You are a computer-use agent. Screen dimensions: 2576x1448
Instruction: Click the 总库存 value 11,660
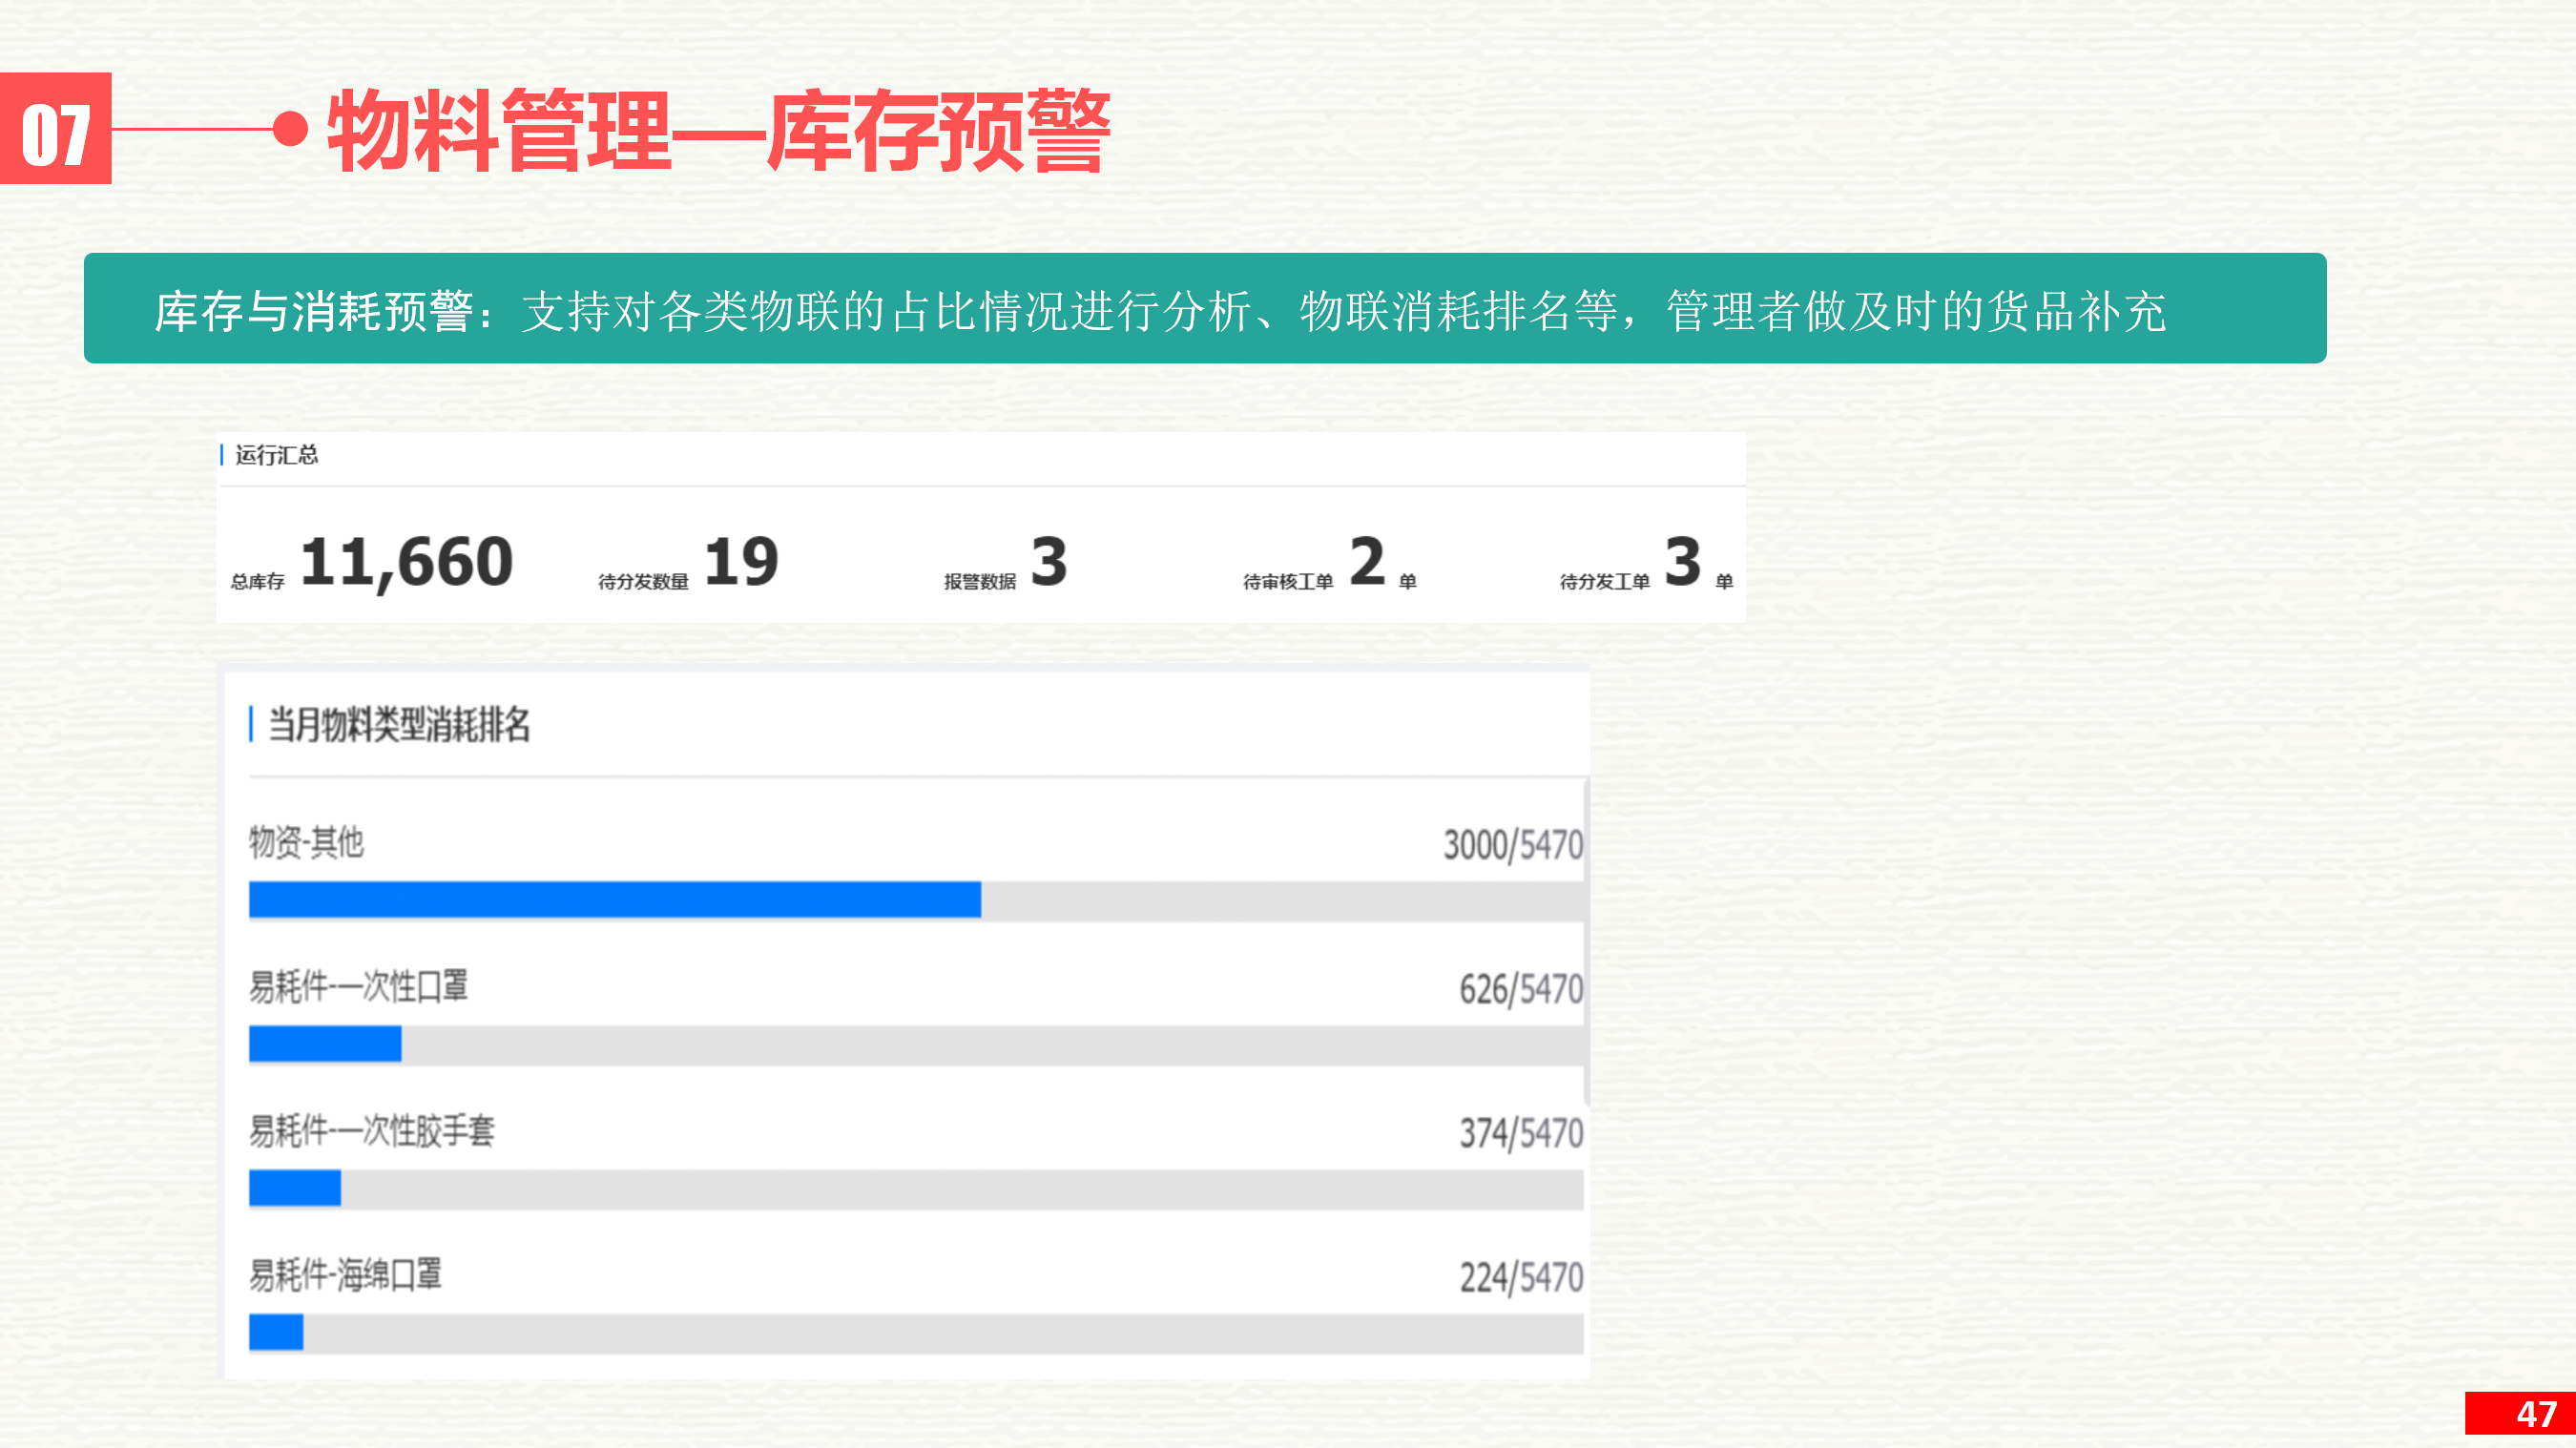tap(407, 562)
